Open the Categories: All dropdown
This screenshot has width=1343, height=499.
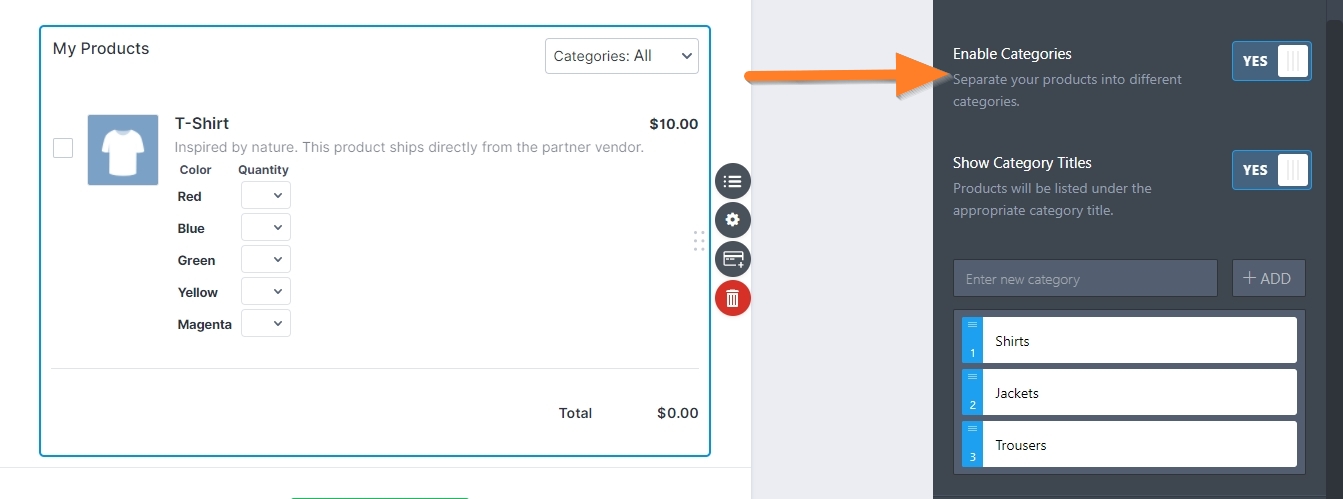coord(622,56)
